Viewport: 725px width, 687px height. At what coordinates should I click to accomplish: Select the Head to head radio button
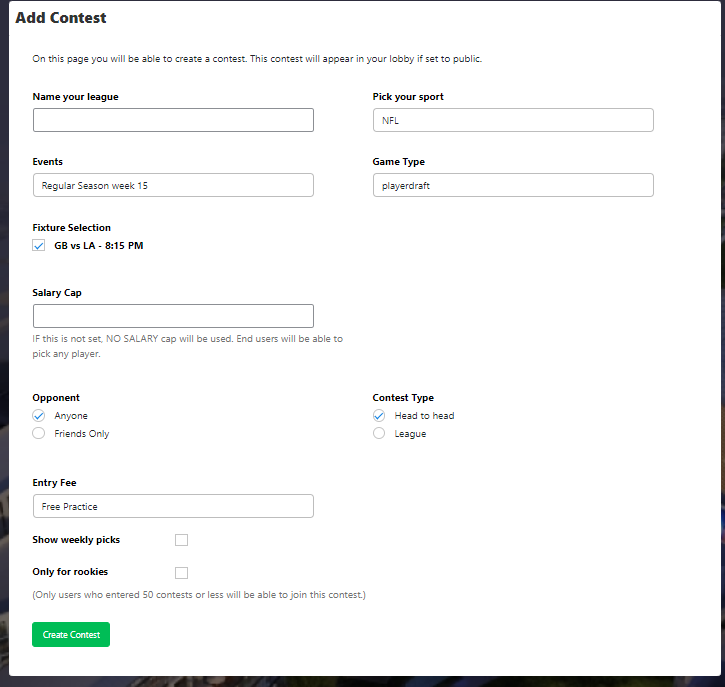379,416
